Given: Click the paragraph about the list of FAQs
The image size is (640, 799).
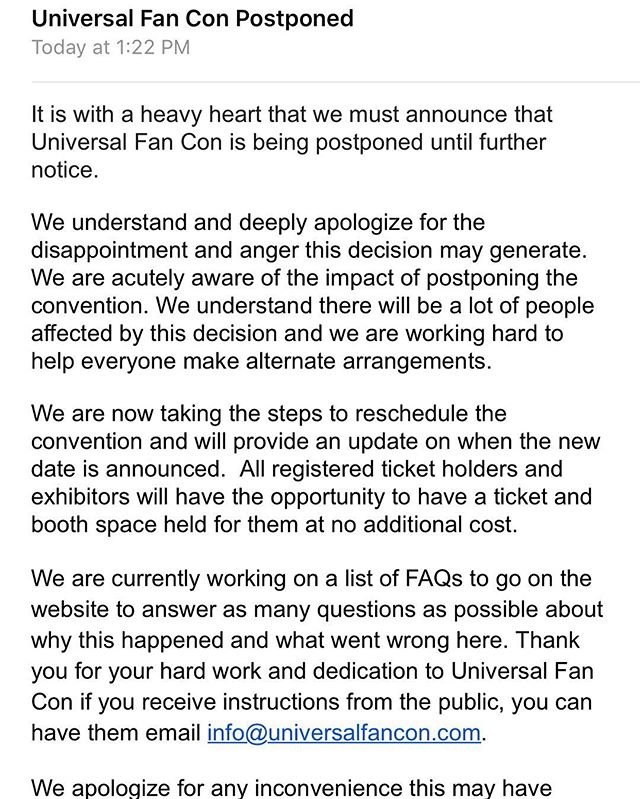Looking at the screenshot, I should pos(316,655).
